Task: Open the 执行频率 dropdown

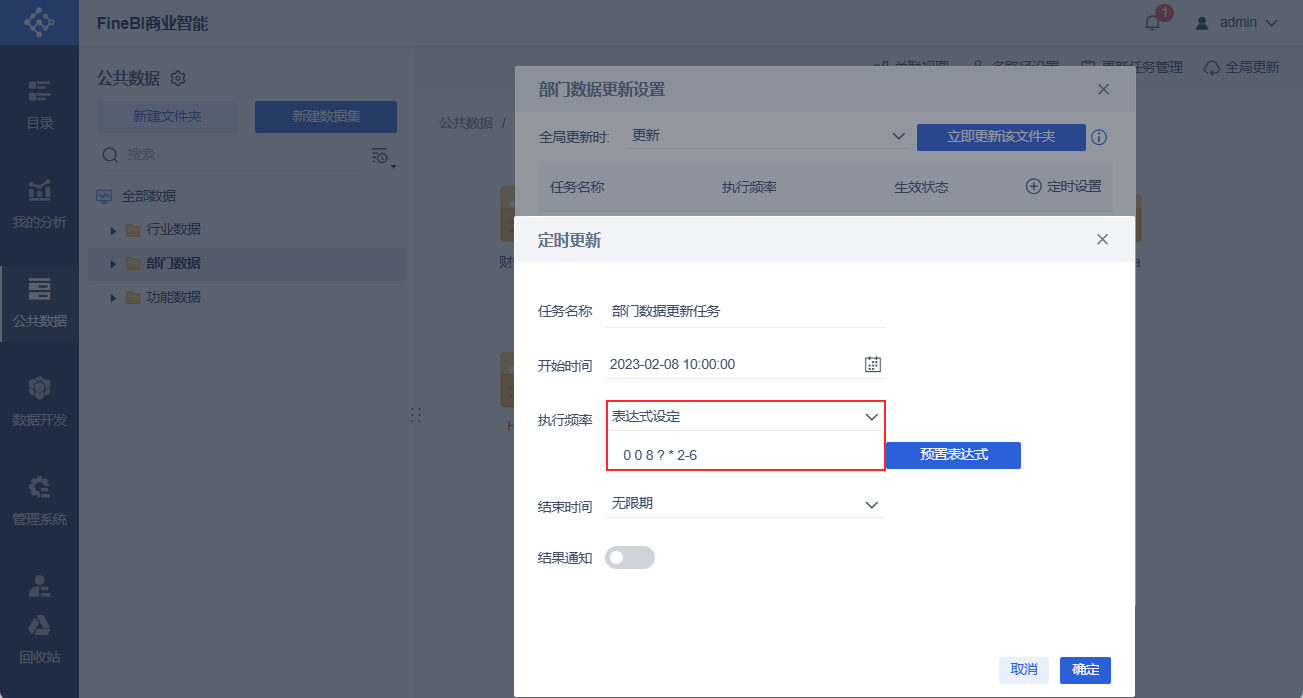Action: click(746, 417)
